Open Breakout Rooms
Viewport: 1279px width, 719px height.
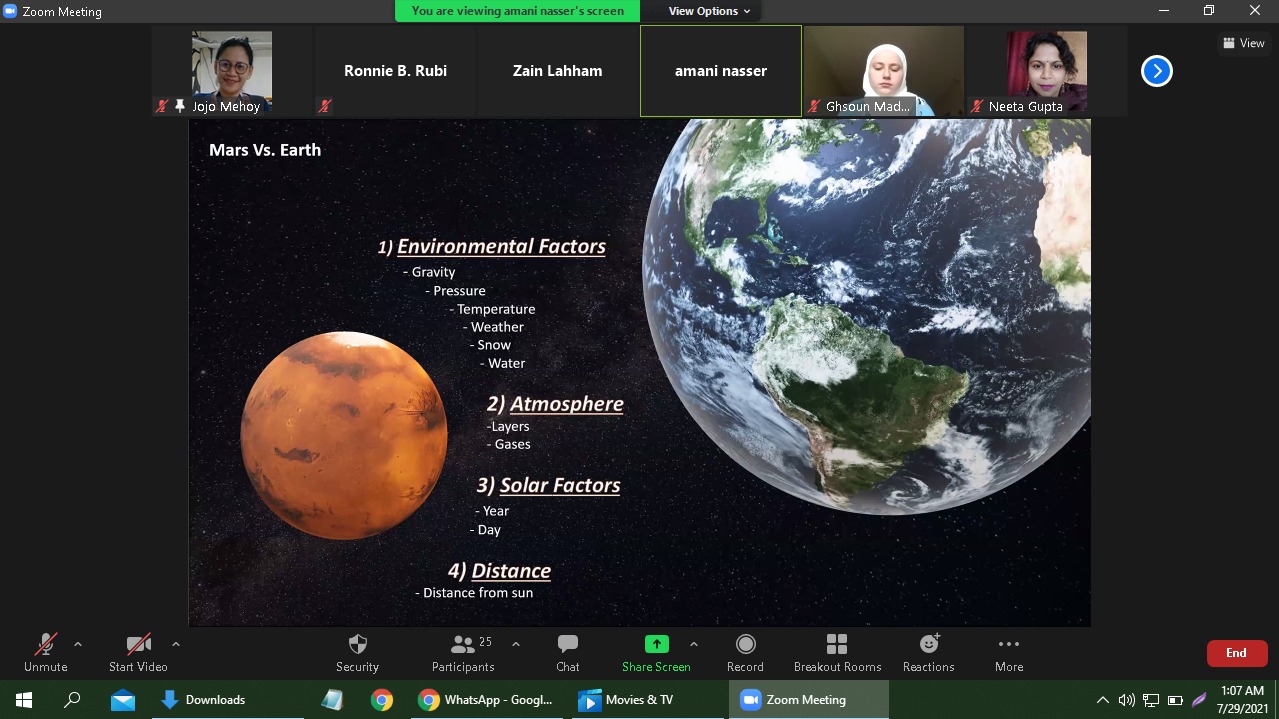837,653
